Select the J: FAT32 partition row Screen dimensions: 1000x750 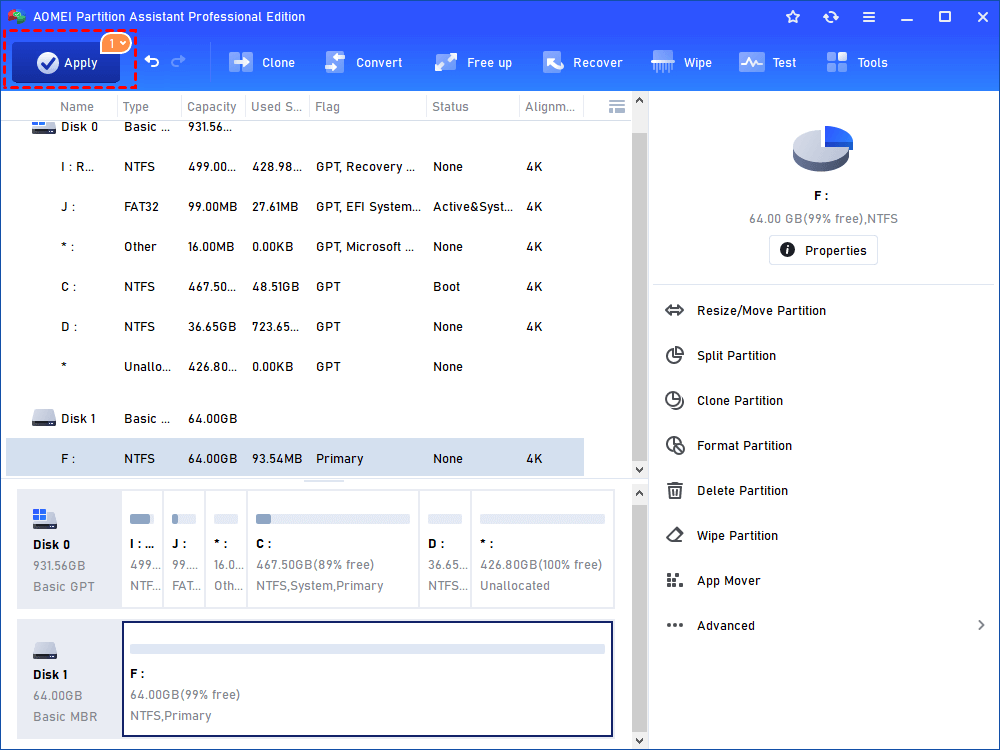coord(295,207)
